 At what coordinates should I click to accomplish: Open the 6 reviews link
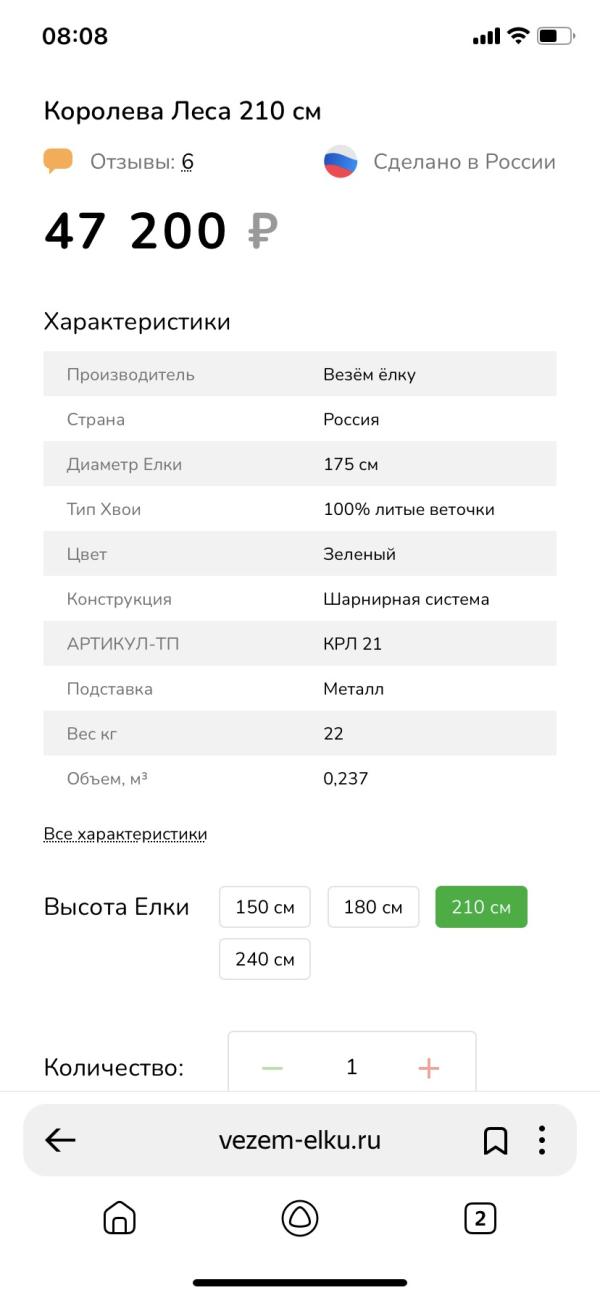[x=187, y=162]
